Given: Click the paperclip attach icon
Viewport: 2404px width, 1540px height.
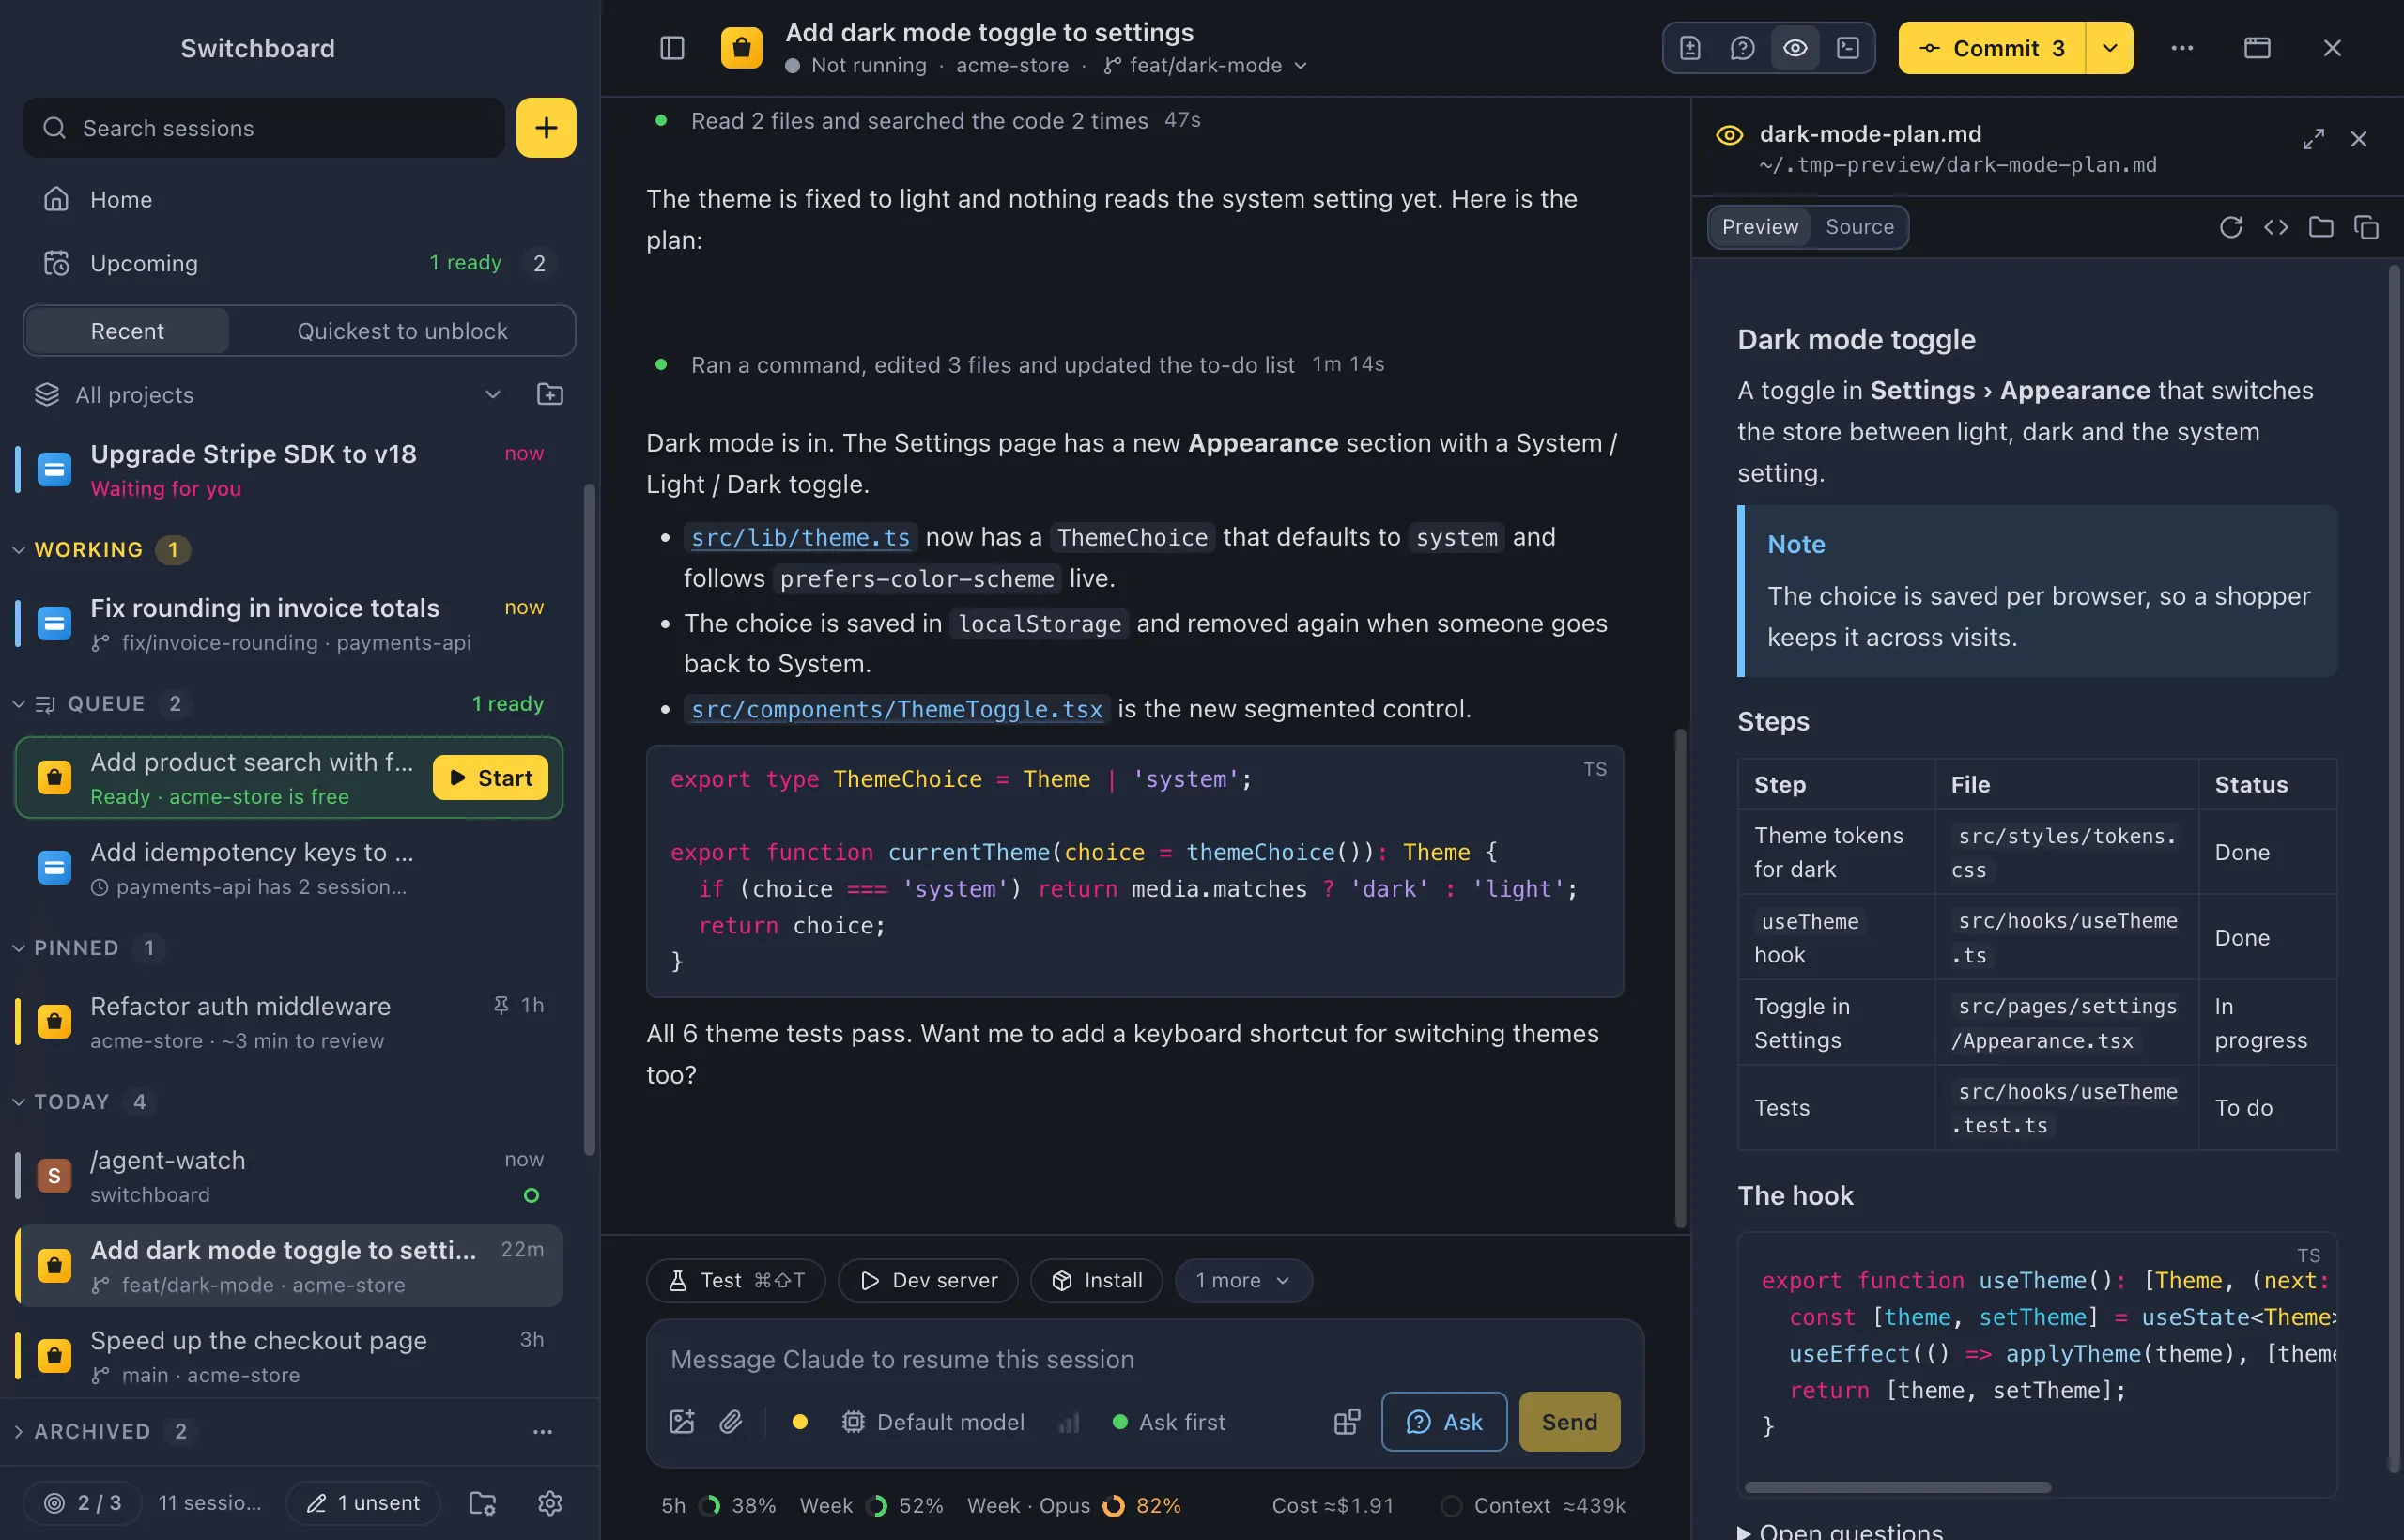Looking at the screenshot, I should point(731,1421).
